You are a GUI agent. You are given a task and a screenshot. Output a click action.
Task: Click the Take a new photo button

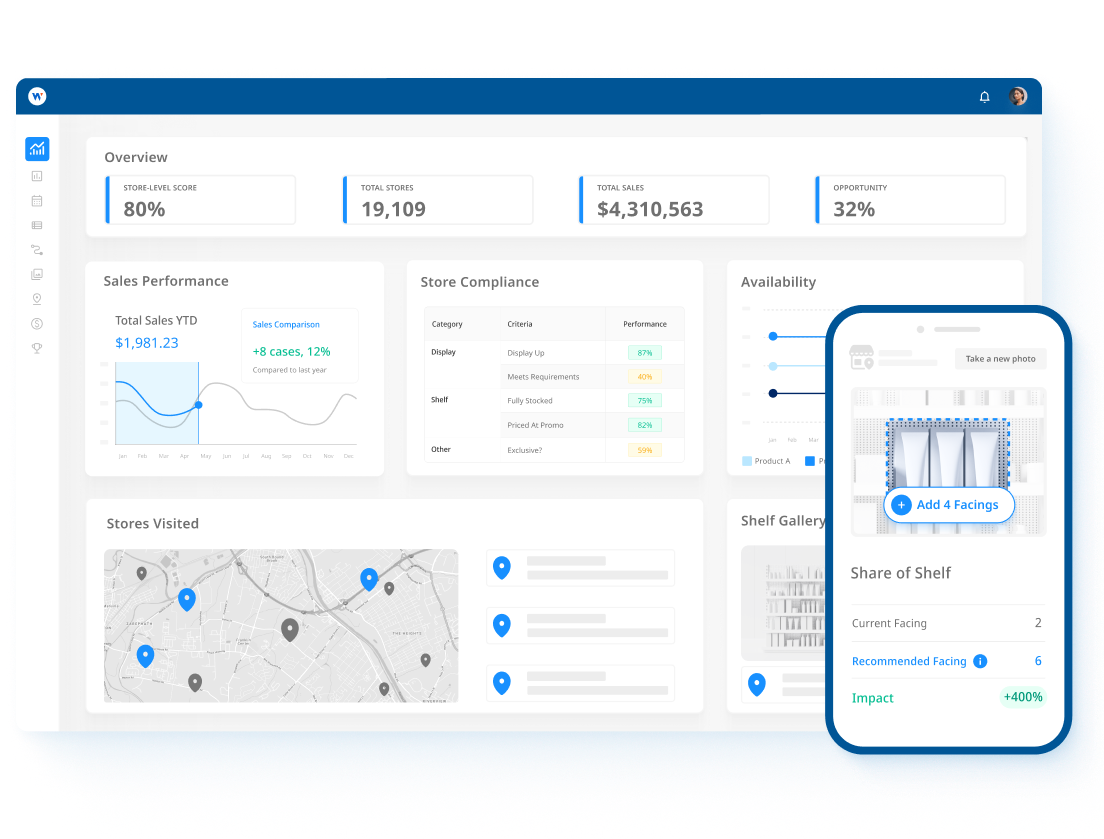click(x=1000, y=359)
